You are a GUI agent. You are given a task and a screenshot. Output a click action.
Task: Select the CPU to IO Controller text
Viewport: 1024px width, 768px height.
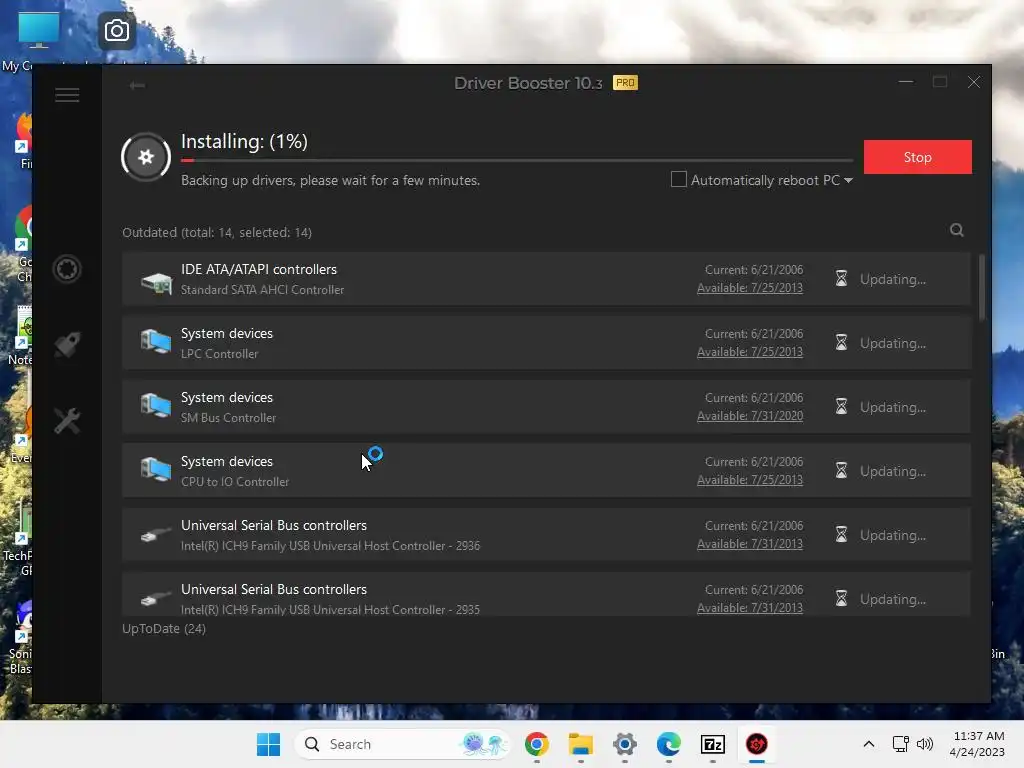(x=234, y=481)
